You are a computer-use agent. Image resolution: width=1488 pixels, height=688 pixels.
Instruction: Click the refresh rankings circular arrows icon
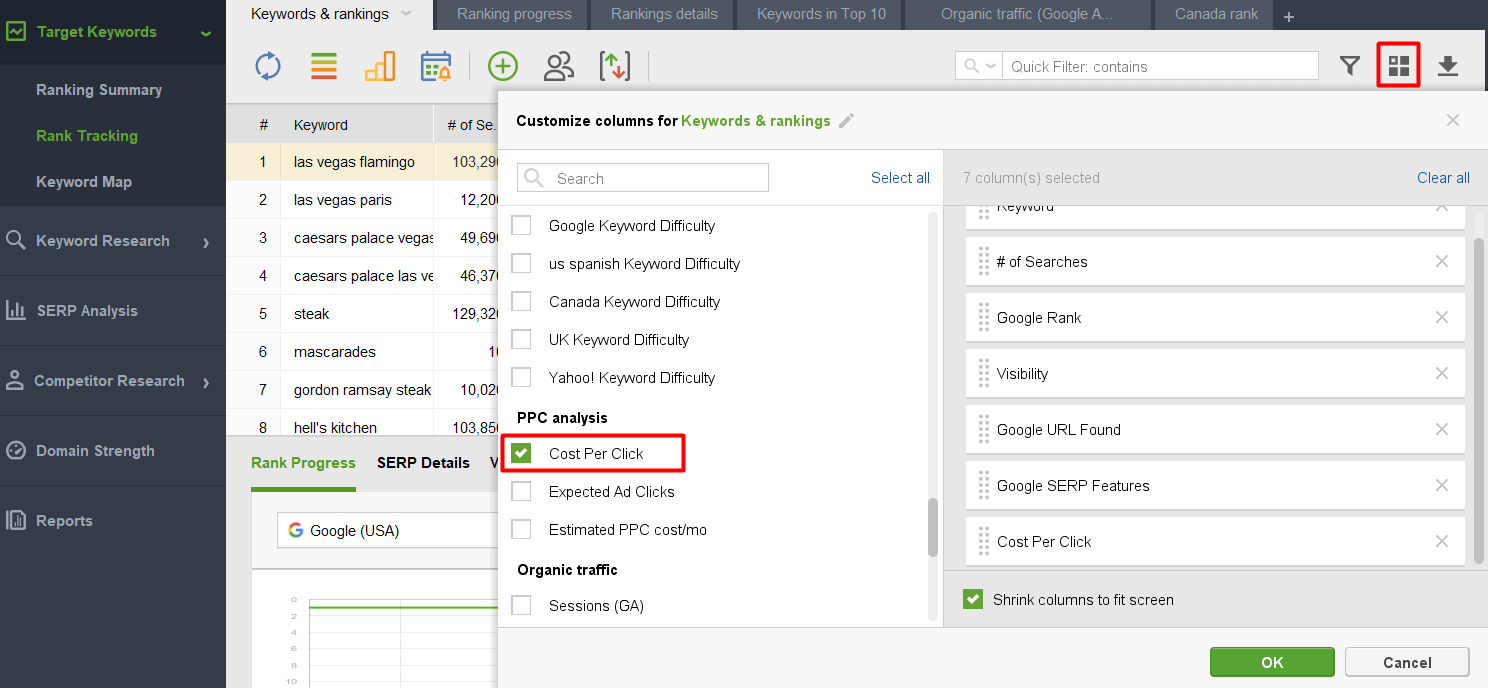[268, 67]
